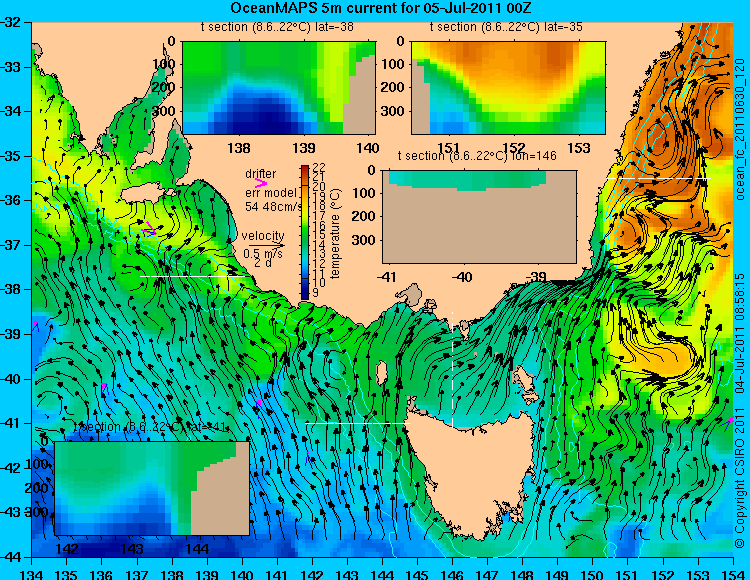Click the white lat -41 section line west of Tasmania

click(x=357, y=423)
